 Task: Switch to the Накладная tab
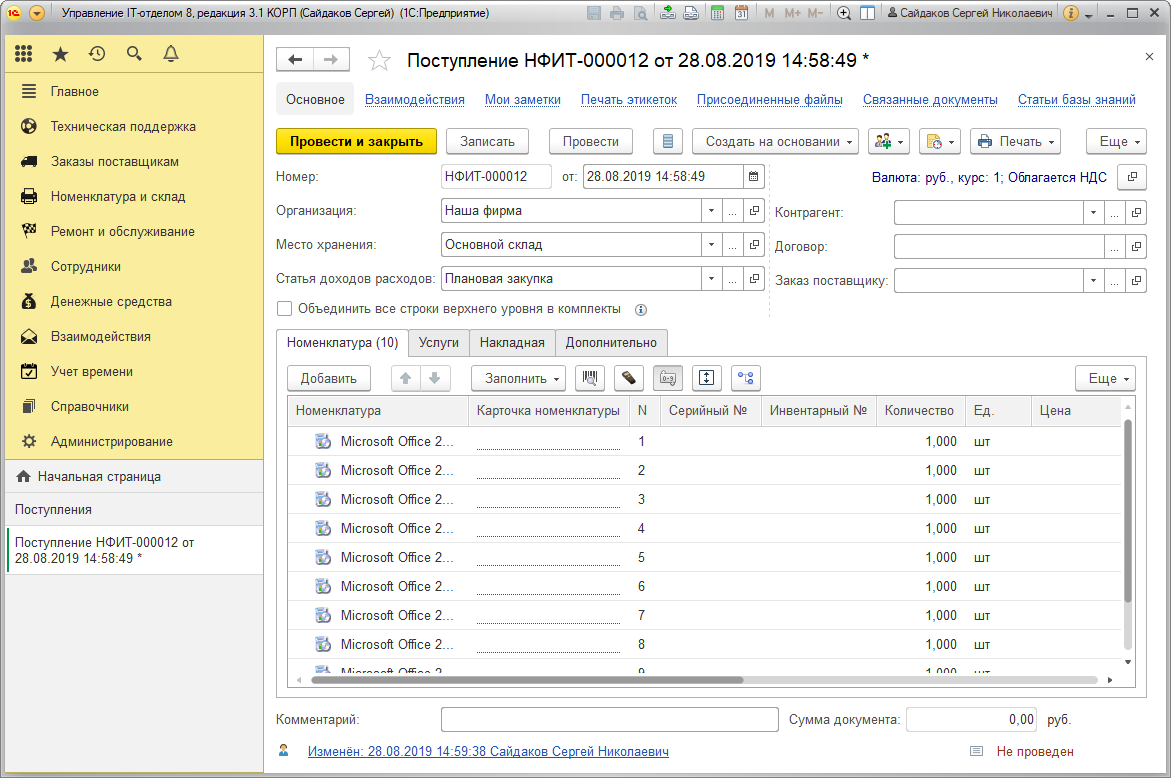tap(512, 343)
